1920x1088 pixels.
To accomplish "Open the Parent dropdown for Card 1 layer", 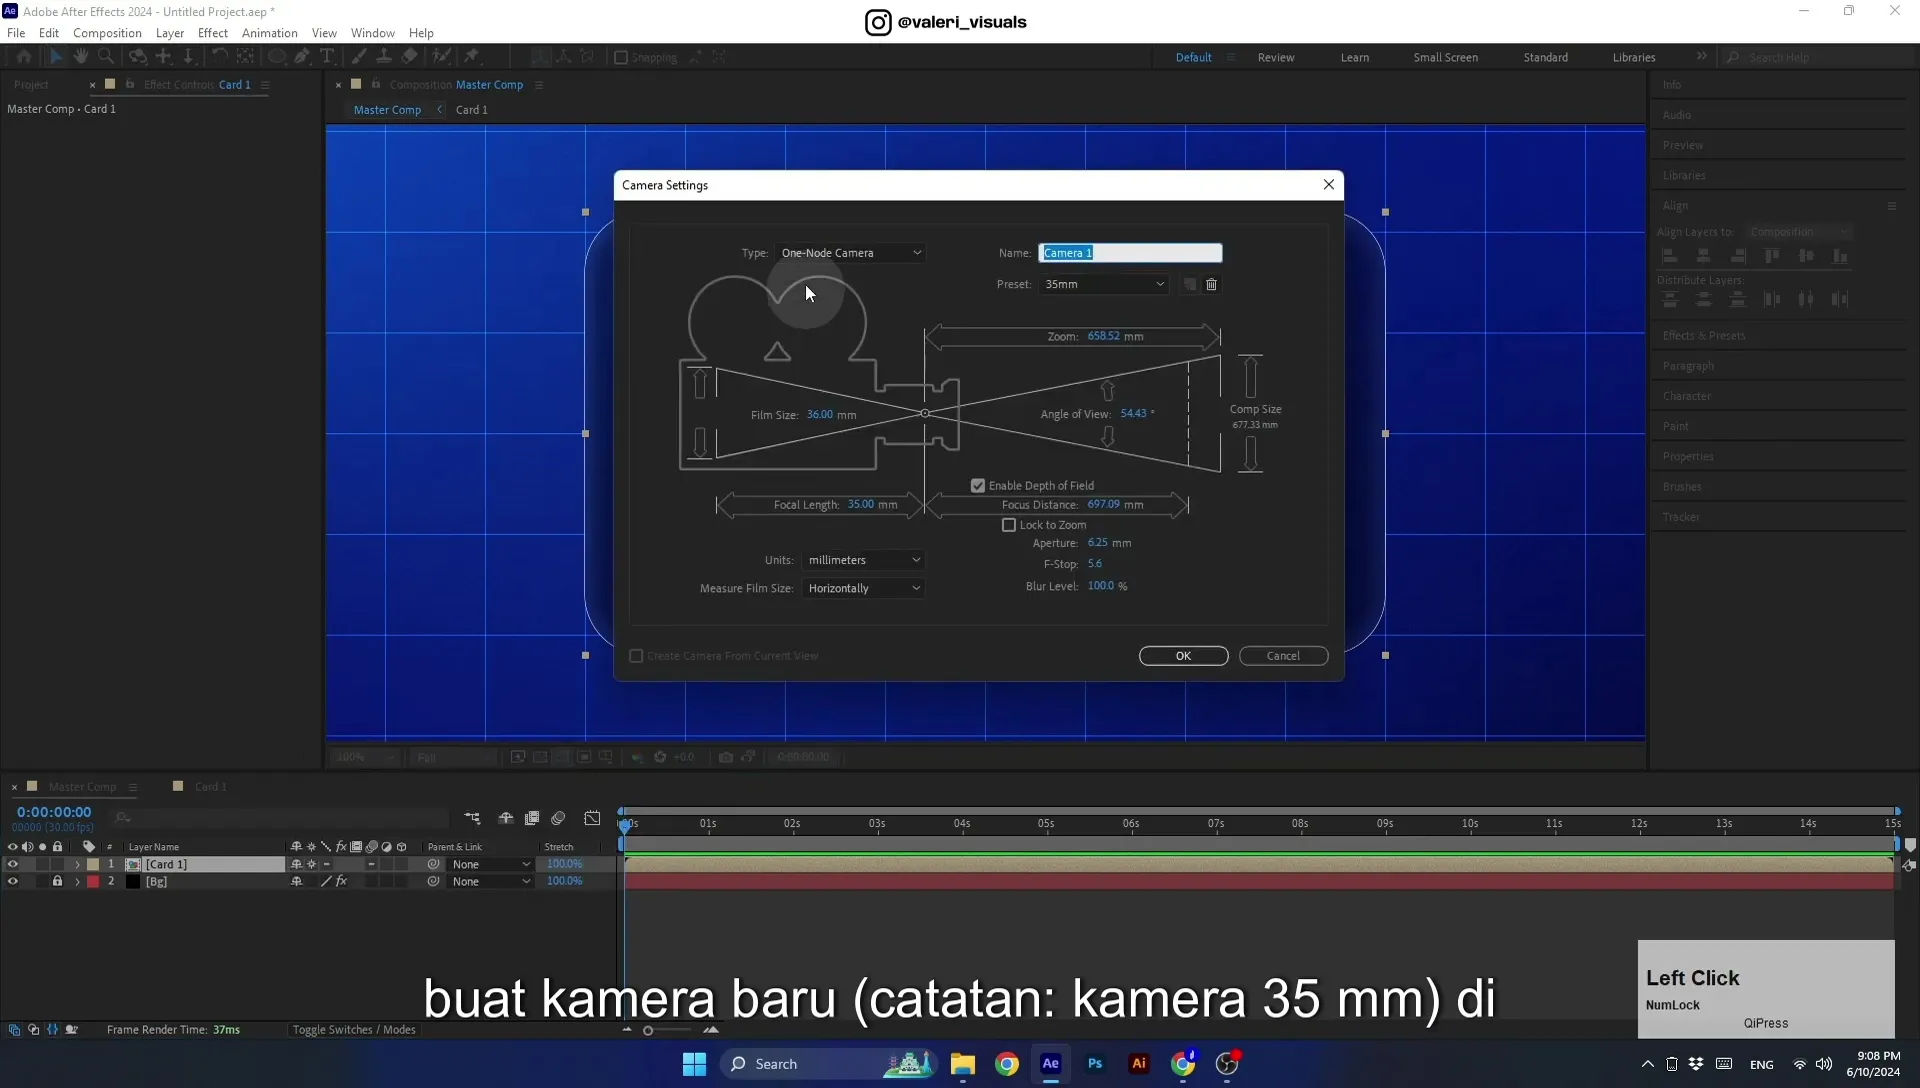I will [490, 864].
